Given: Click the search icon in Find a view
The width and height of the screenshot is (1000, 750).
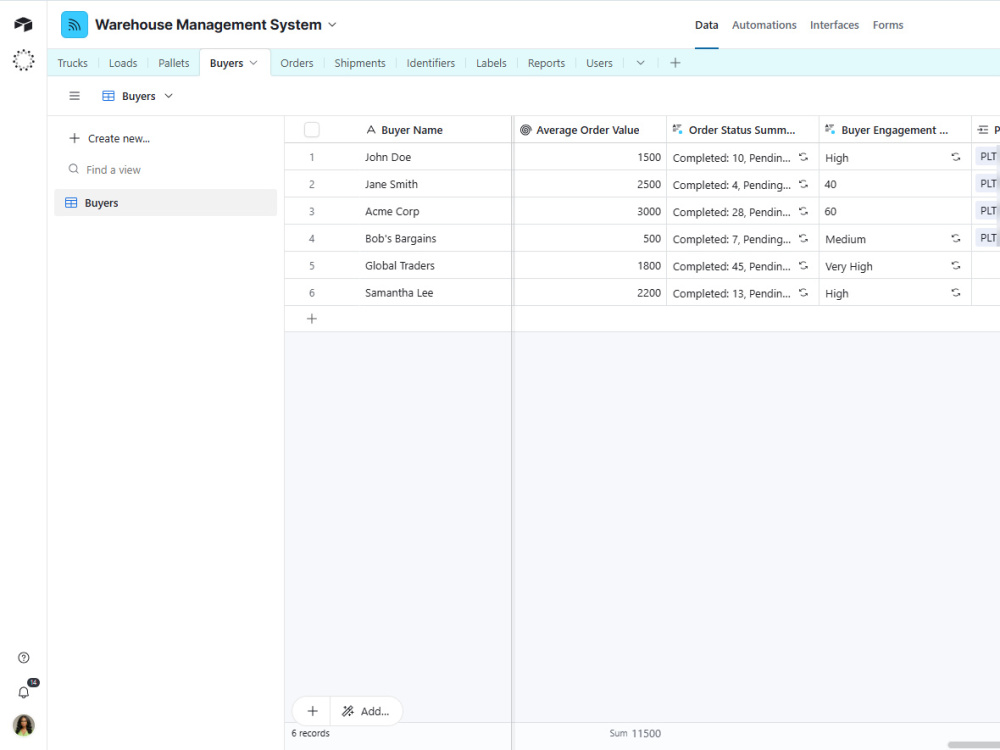Looking at the screenshot, I should (74, 169).
